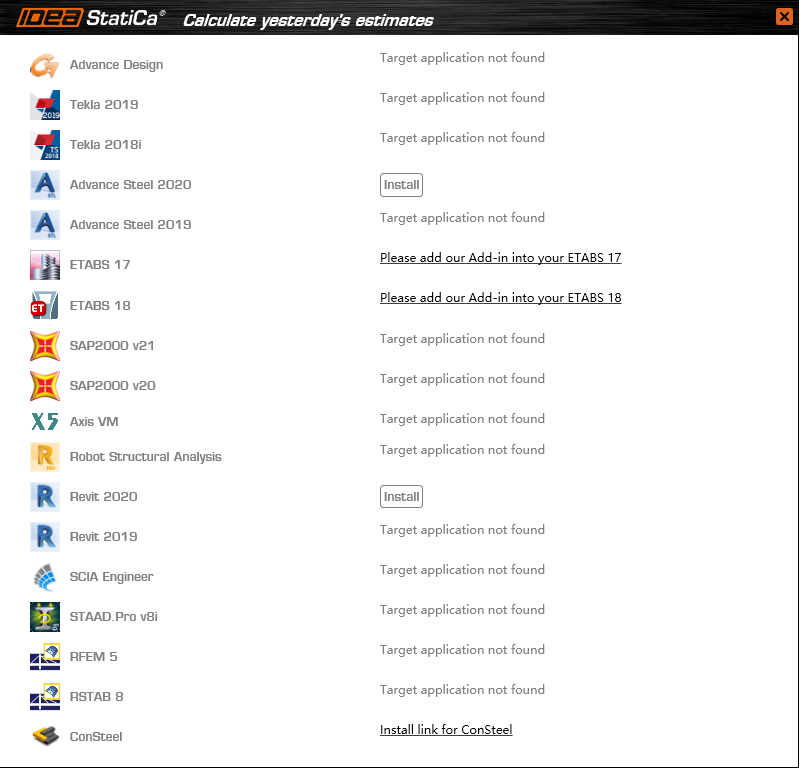Click the ConSteel icon
This screenshot has height=768, width=800.
(45, 736)
